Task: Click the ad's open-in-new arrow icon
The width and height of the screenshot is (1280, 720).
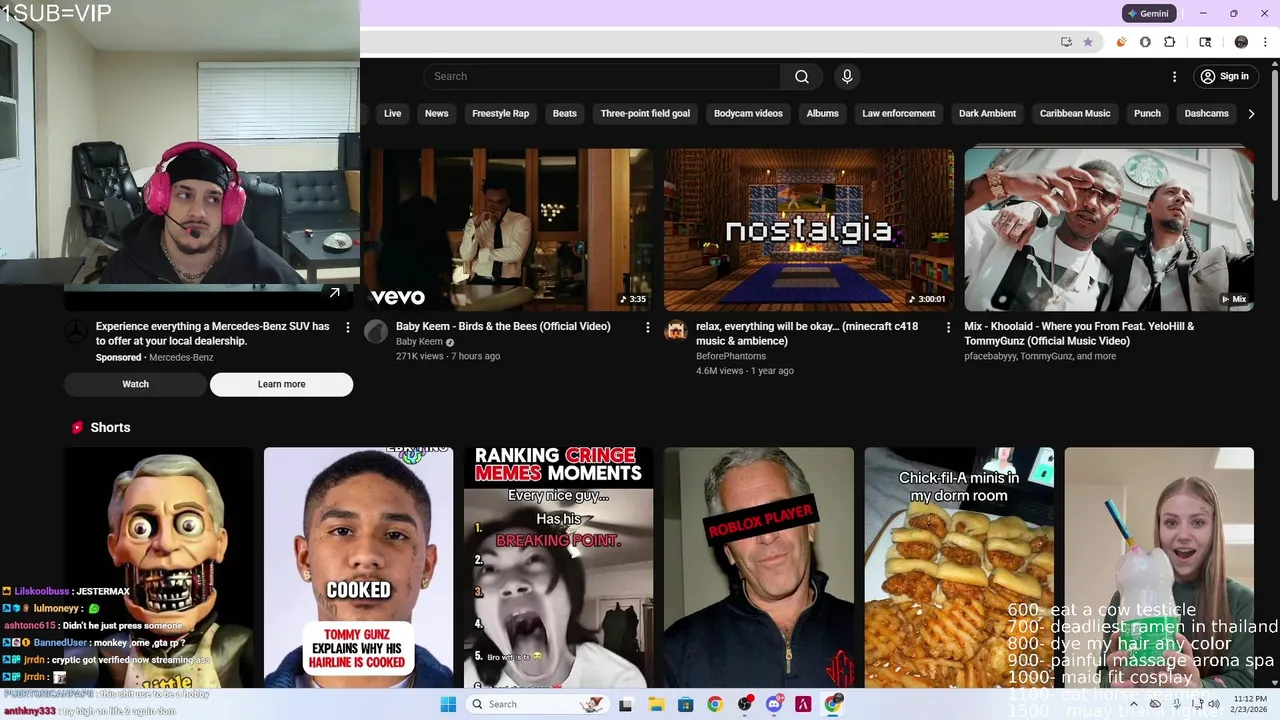Action: (334, 293)
